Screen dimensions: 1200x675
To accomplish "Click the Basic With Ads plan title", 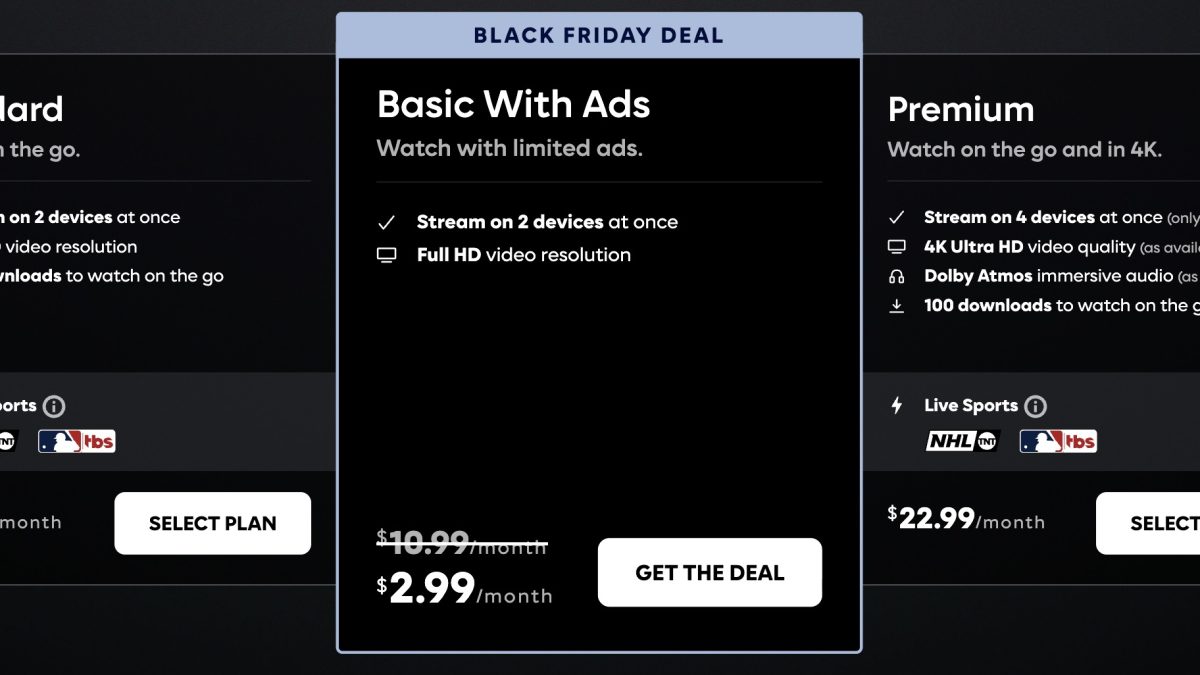I will (513, 105).
